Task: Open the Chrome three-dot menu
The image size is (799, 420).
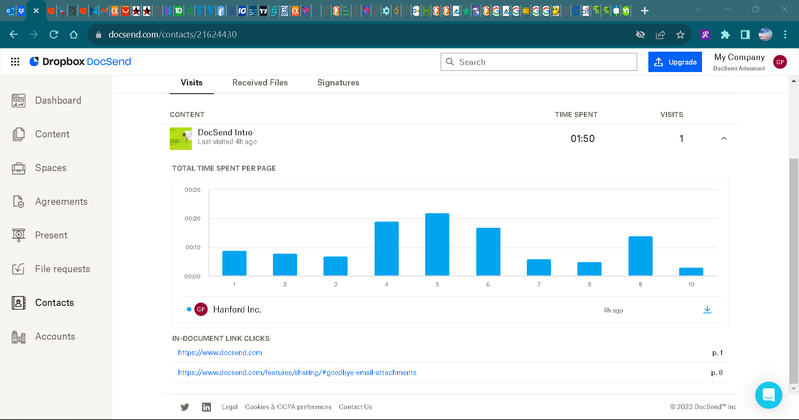Action: (x=785, y=35)
